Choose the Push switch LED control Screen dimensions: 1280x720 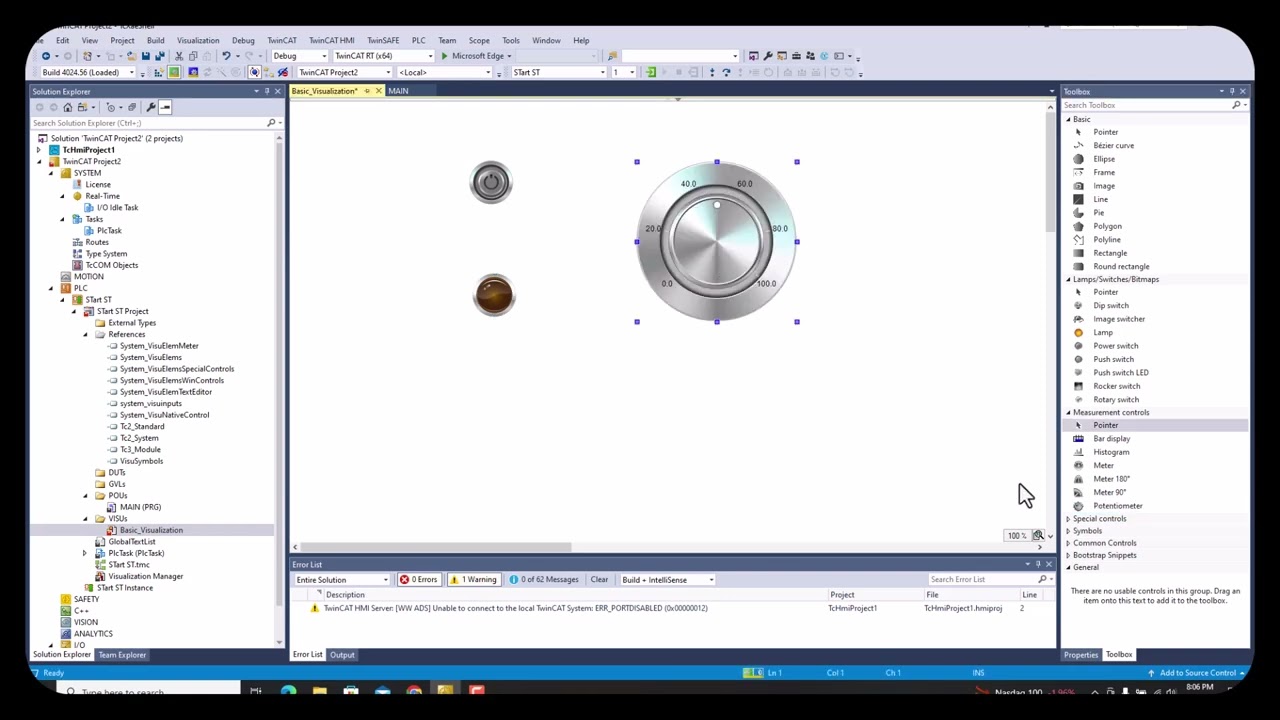click(1120, 373)
